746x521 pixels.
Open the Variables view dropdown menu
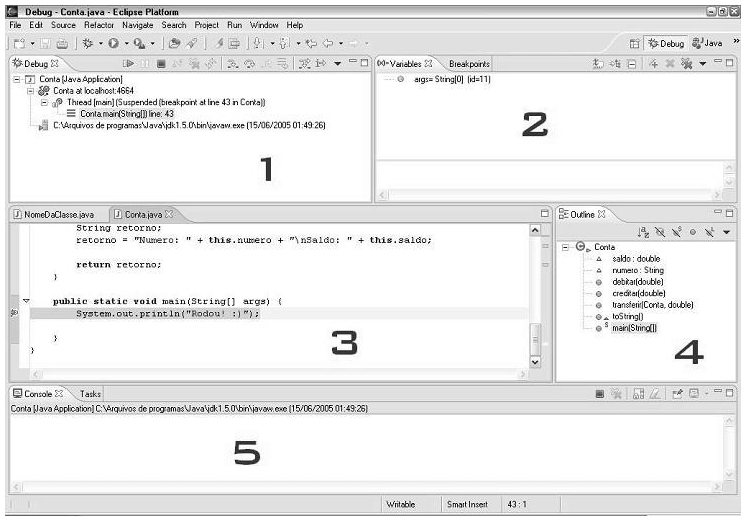tap(703, 64)
